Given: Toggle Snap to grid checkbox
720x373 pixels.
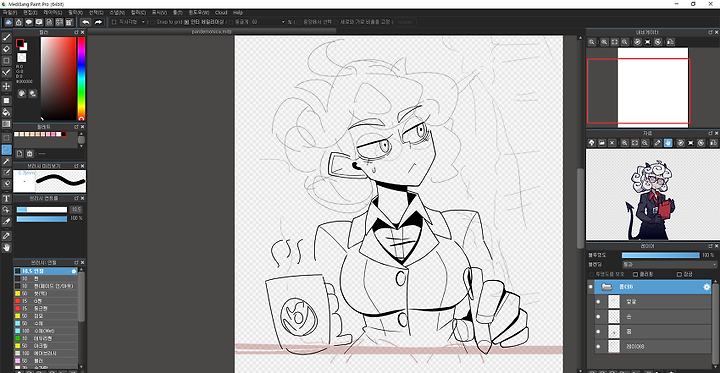Looking at the screenshot, I should 153,22.
